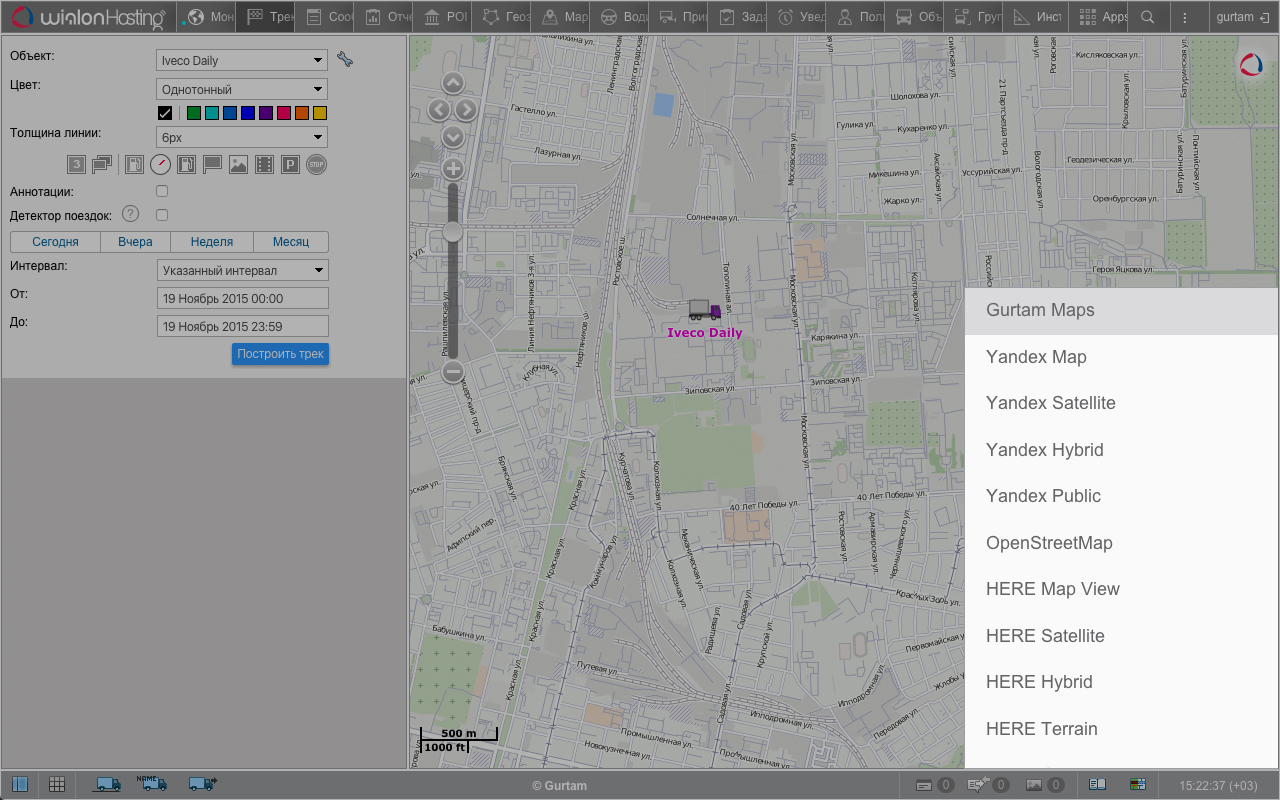Screen dimensions: 1280x800
Task: Click Iveco Daily truck on map
Action: [705, 311]
